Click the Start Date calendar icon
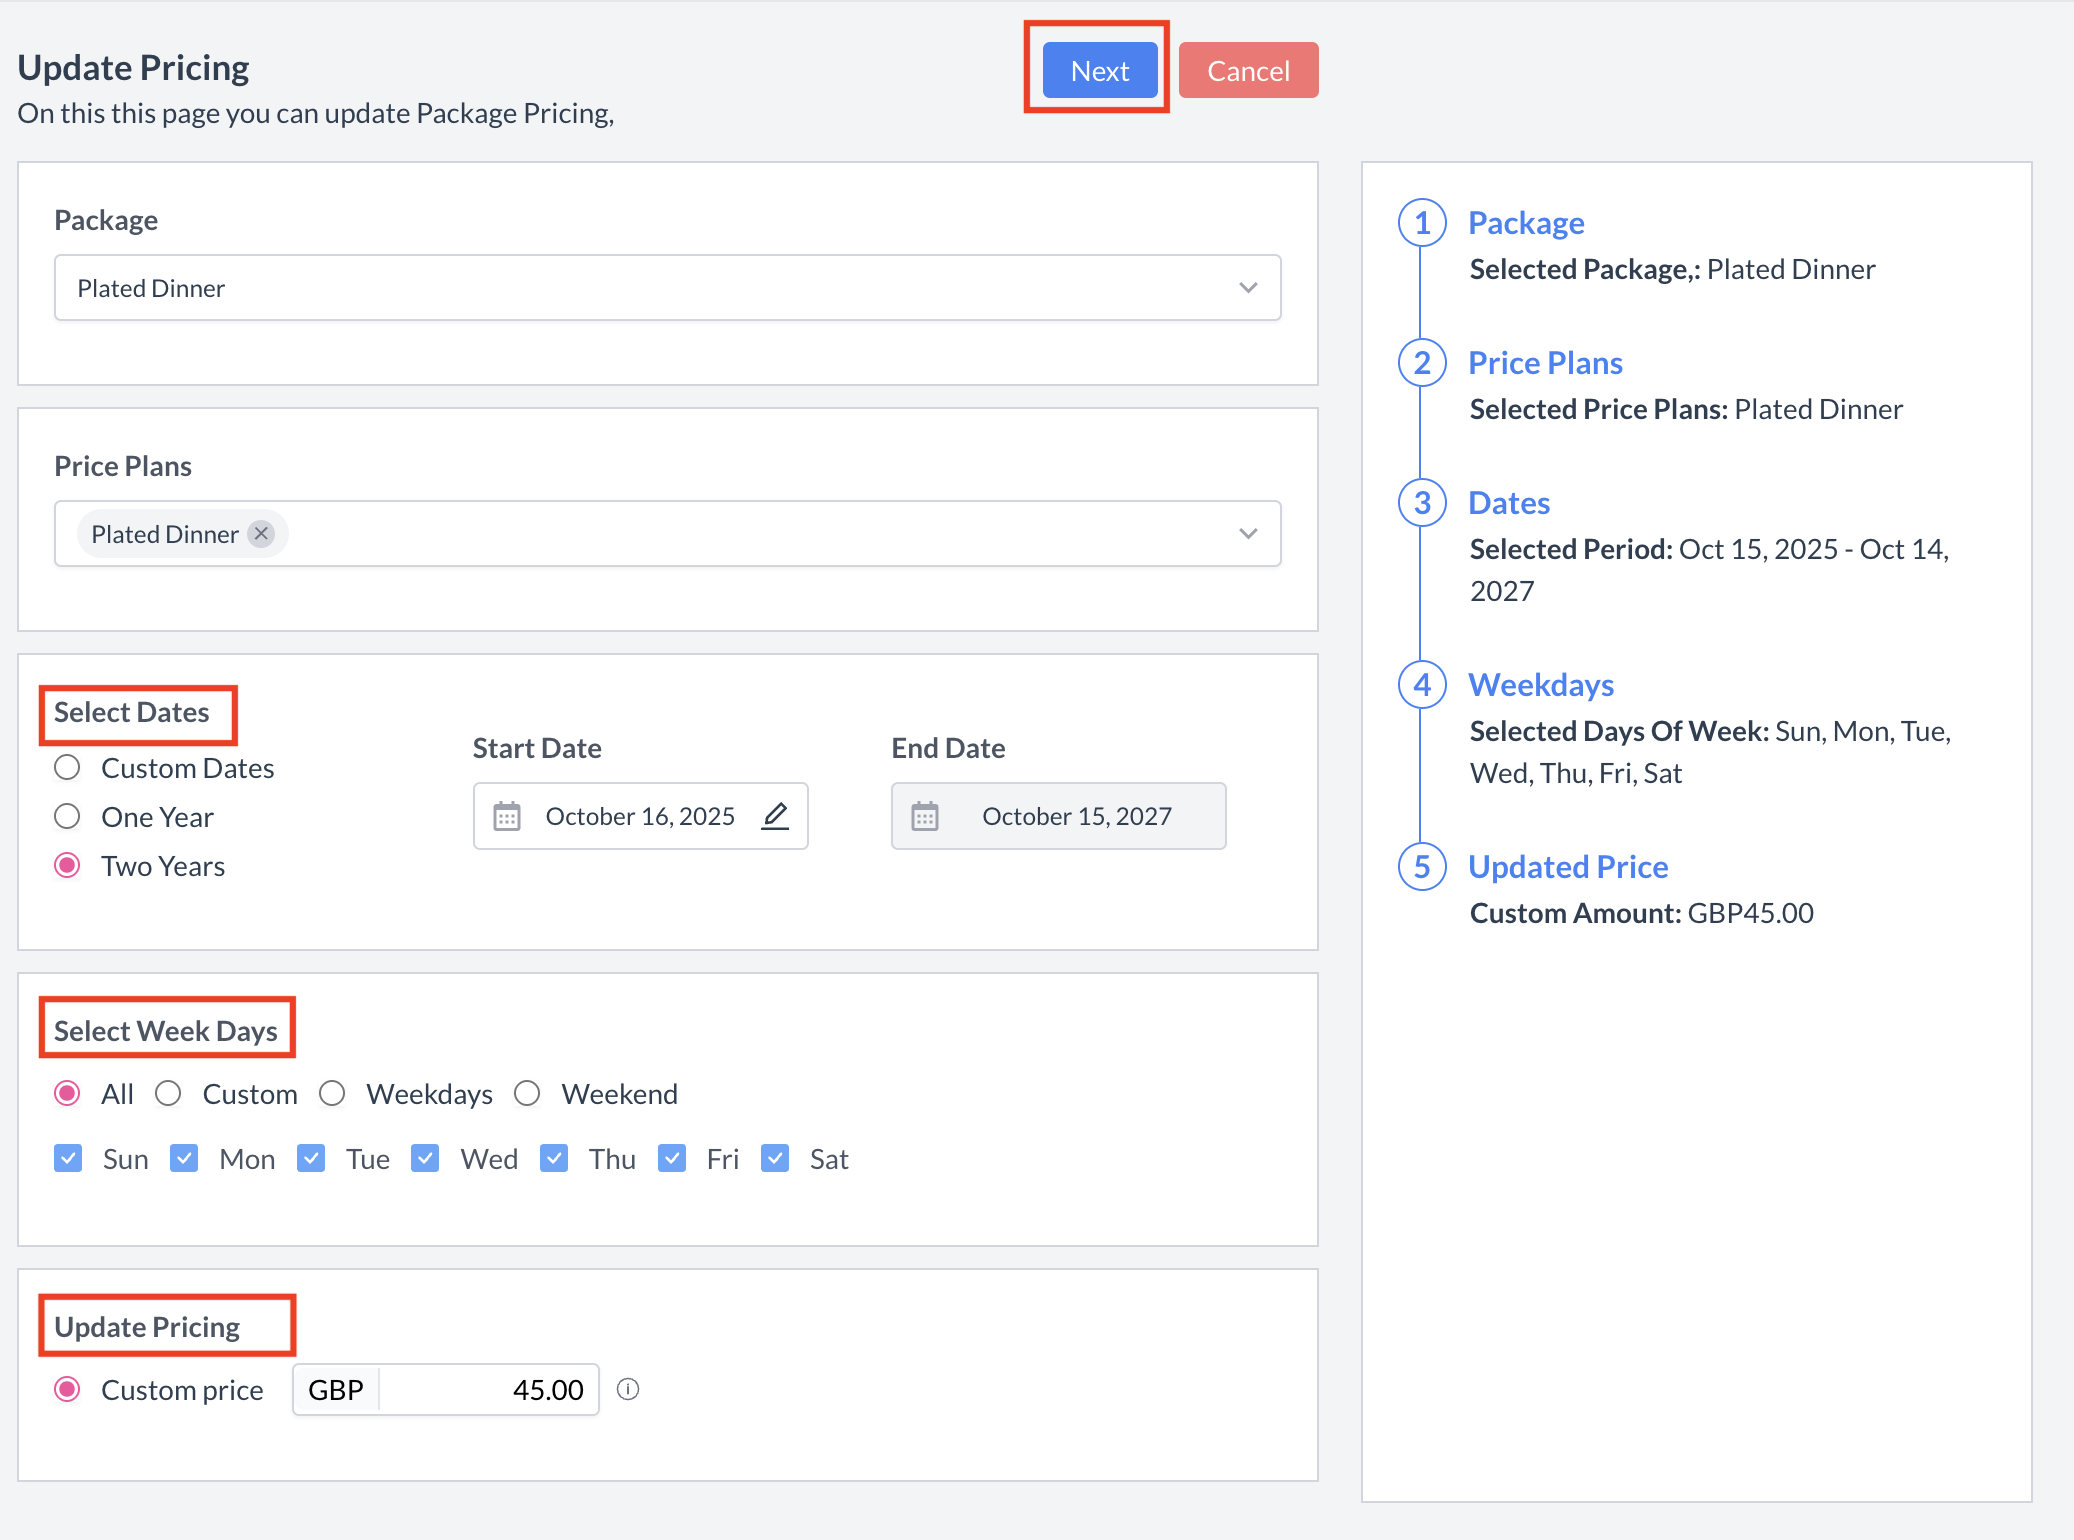Screen dimensions: 2074x1540 pyautogui.click(x=507, y=816)
